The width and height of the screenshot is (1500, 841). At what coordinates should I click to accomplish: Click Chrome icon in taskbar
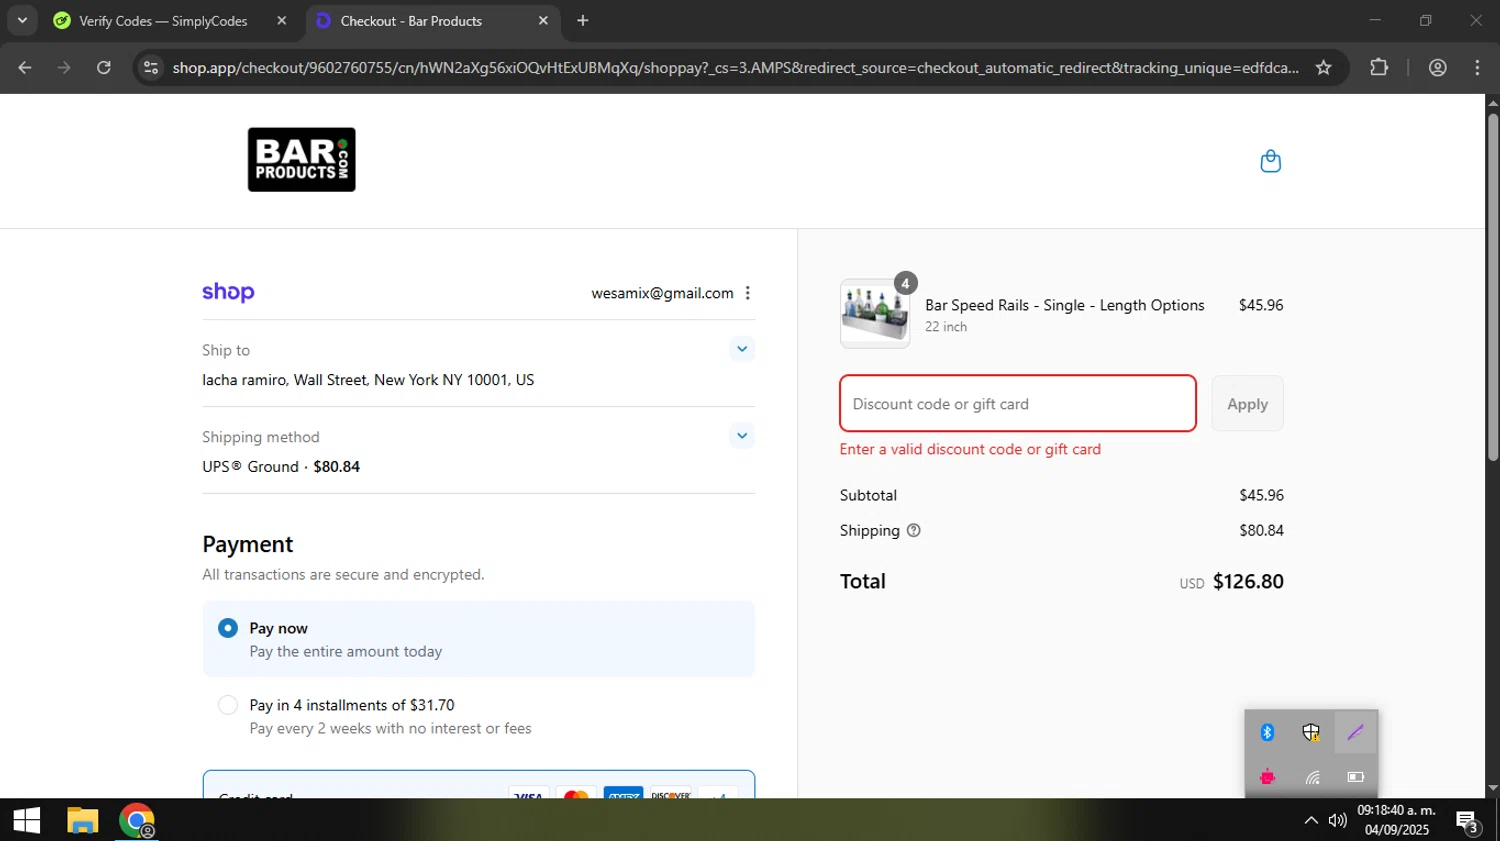click(x=137, y=821)
